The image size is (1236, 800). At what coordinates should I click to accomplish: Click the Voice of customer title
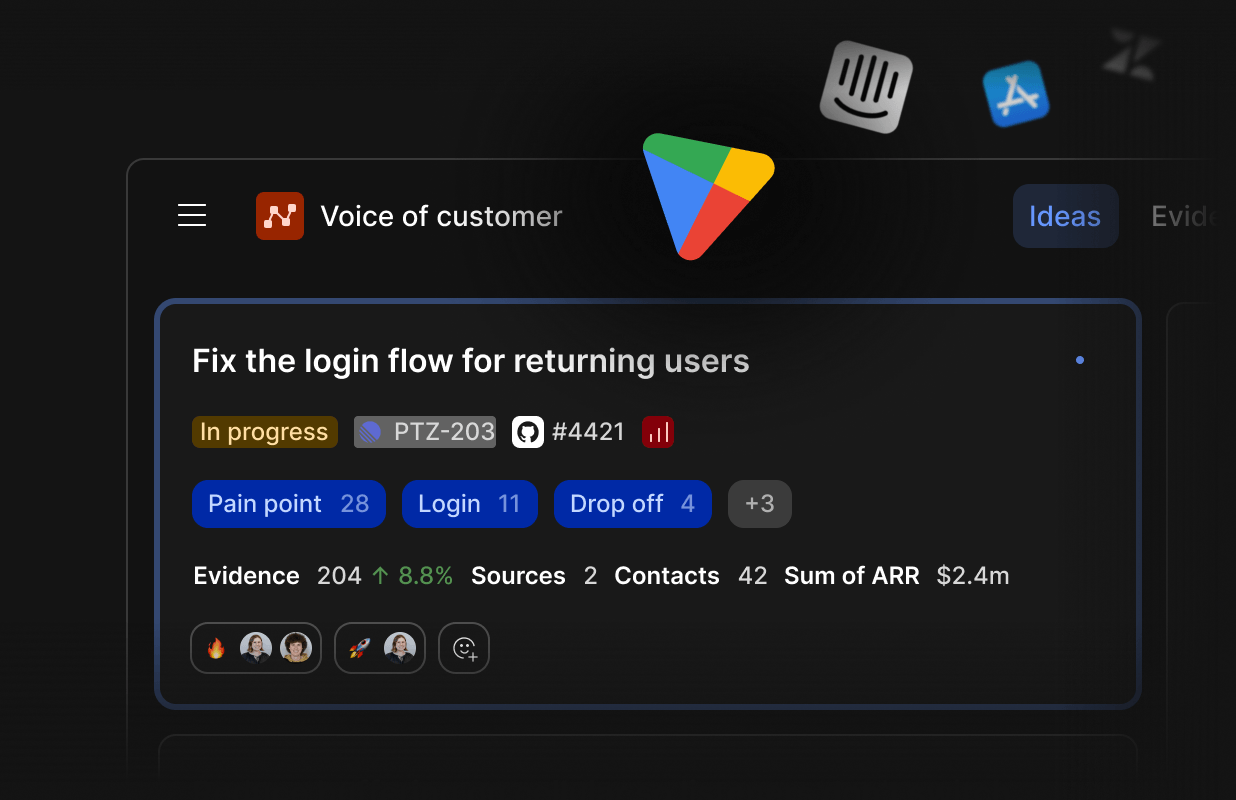[x=441, y=216]
